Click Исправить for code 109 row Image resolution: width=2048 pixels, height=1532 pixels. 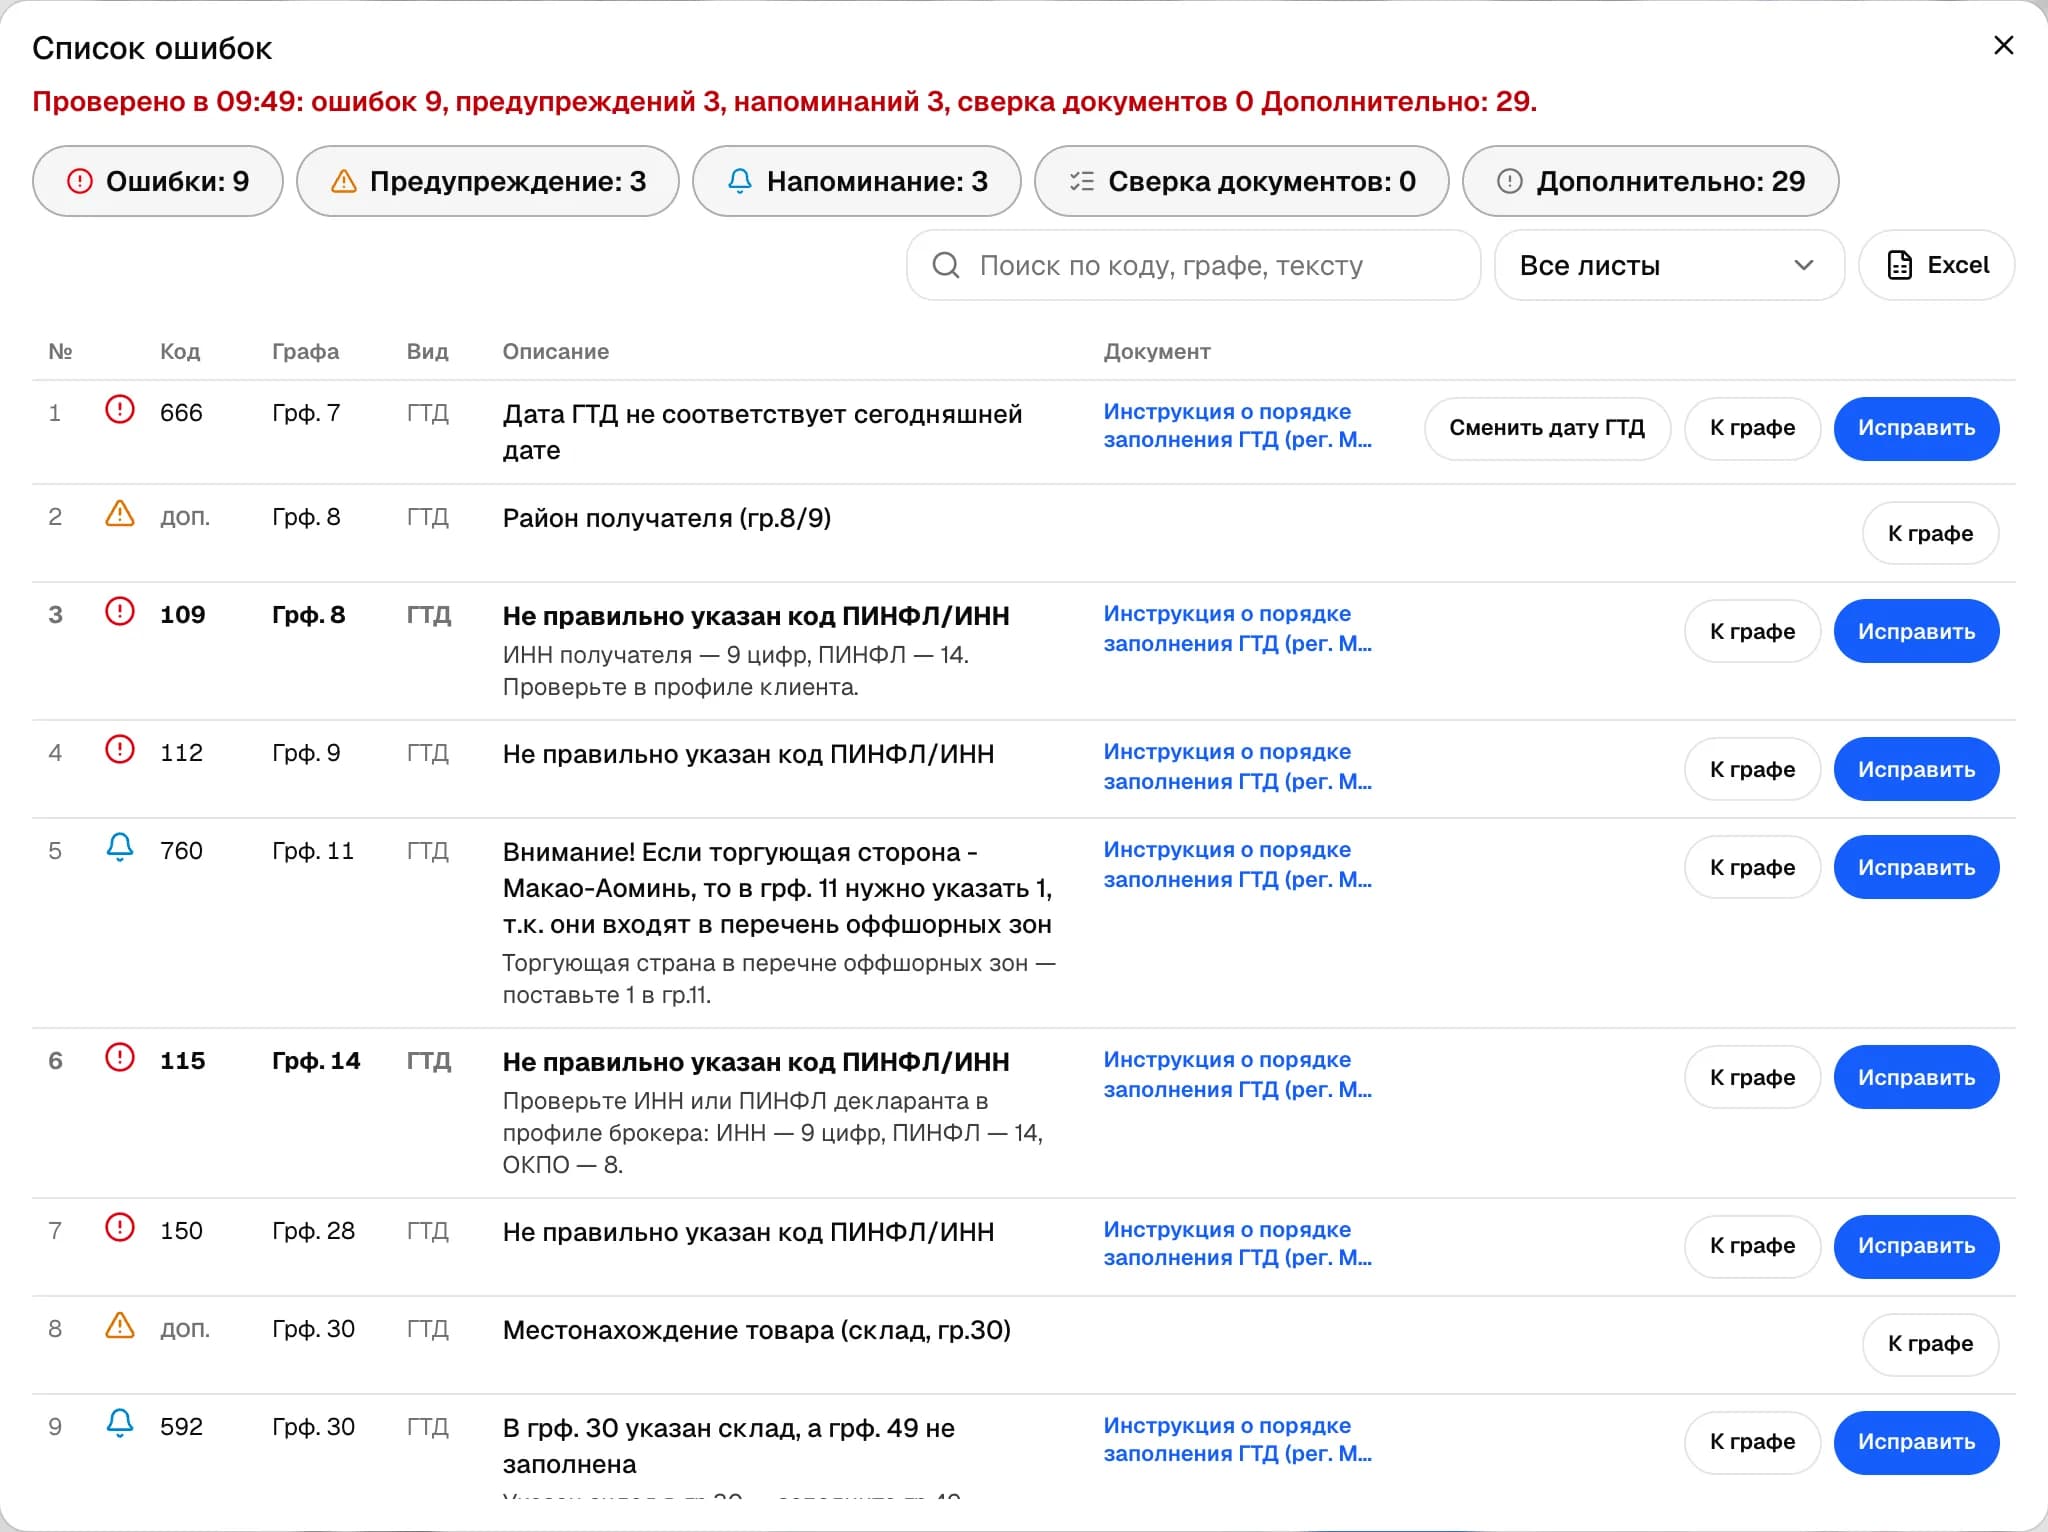pyautogui.click(x=1916, y=632)
